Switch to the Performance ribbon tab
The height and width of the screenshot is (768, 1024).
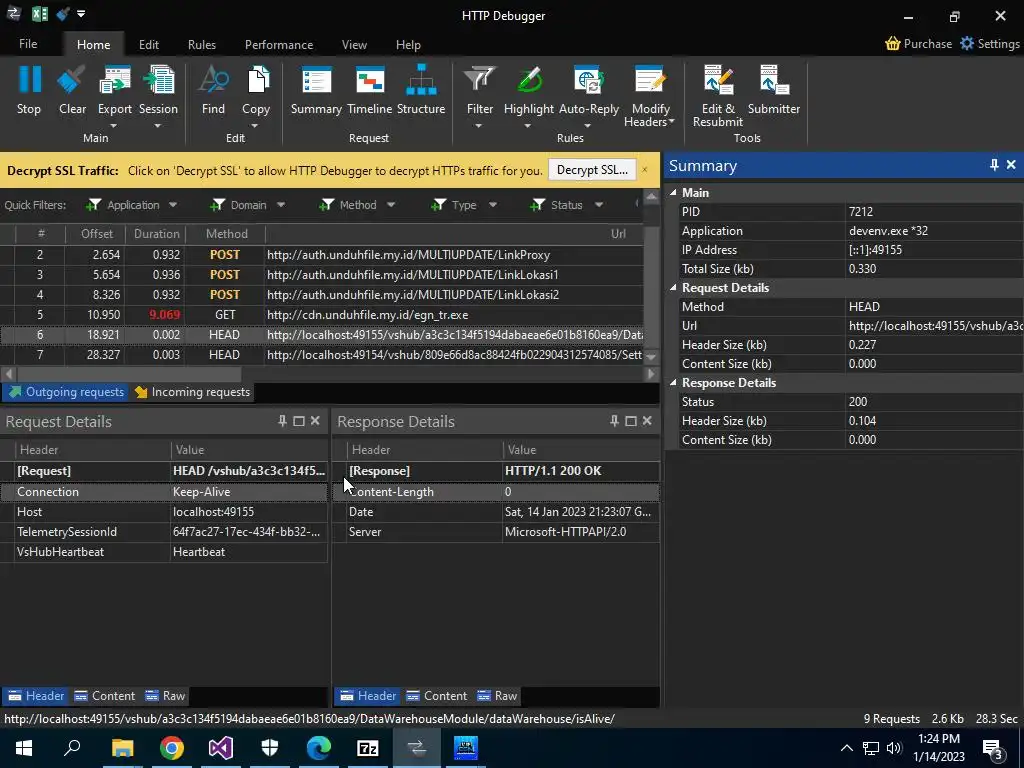[279, 44]
